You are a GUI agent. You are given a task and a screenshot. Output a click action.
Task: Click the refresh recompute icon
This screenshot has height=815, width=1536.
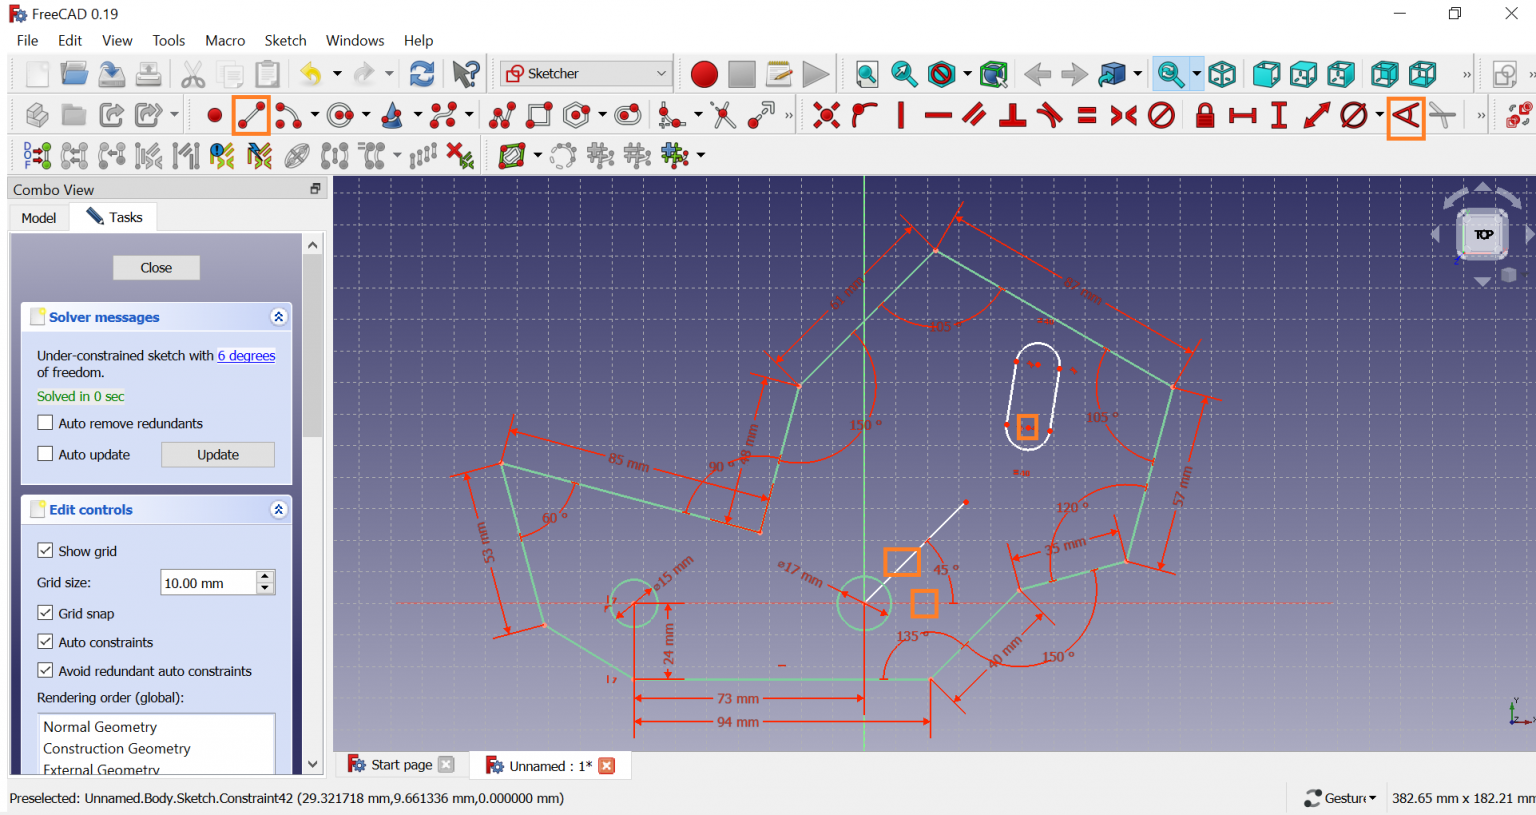422,74
